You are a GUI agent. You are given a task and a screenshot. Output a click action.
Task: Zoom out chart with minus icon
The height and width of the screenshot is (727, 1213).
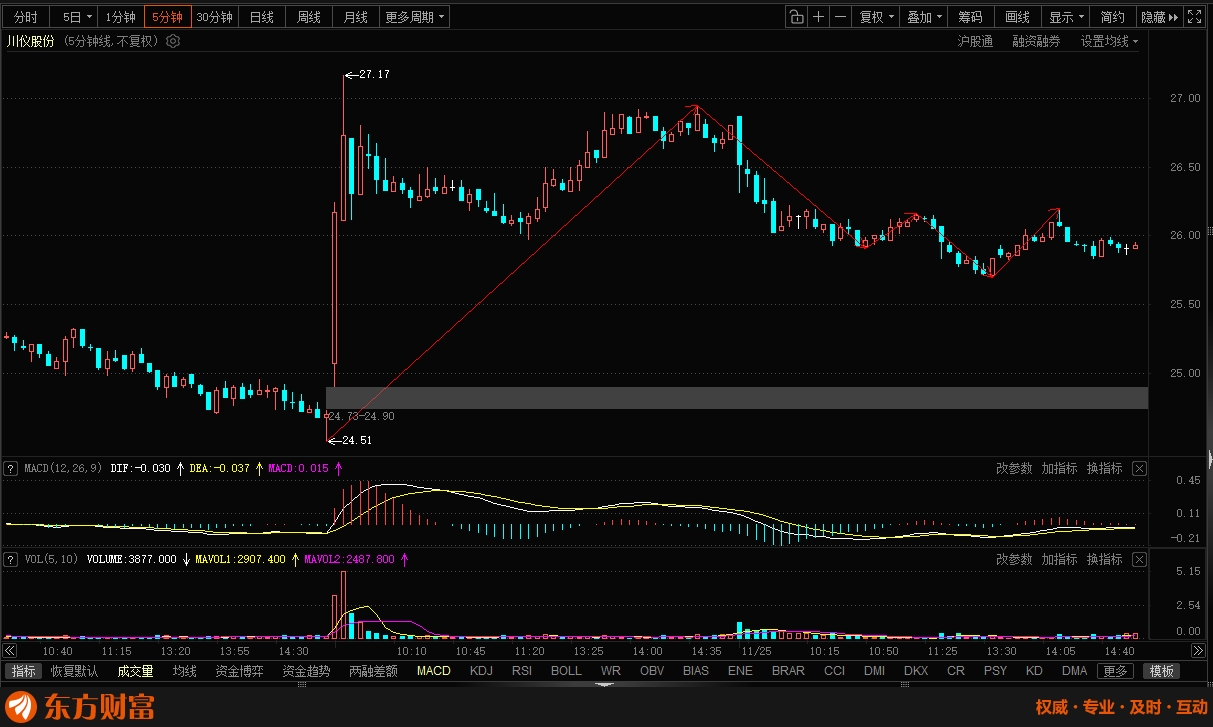841,17
